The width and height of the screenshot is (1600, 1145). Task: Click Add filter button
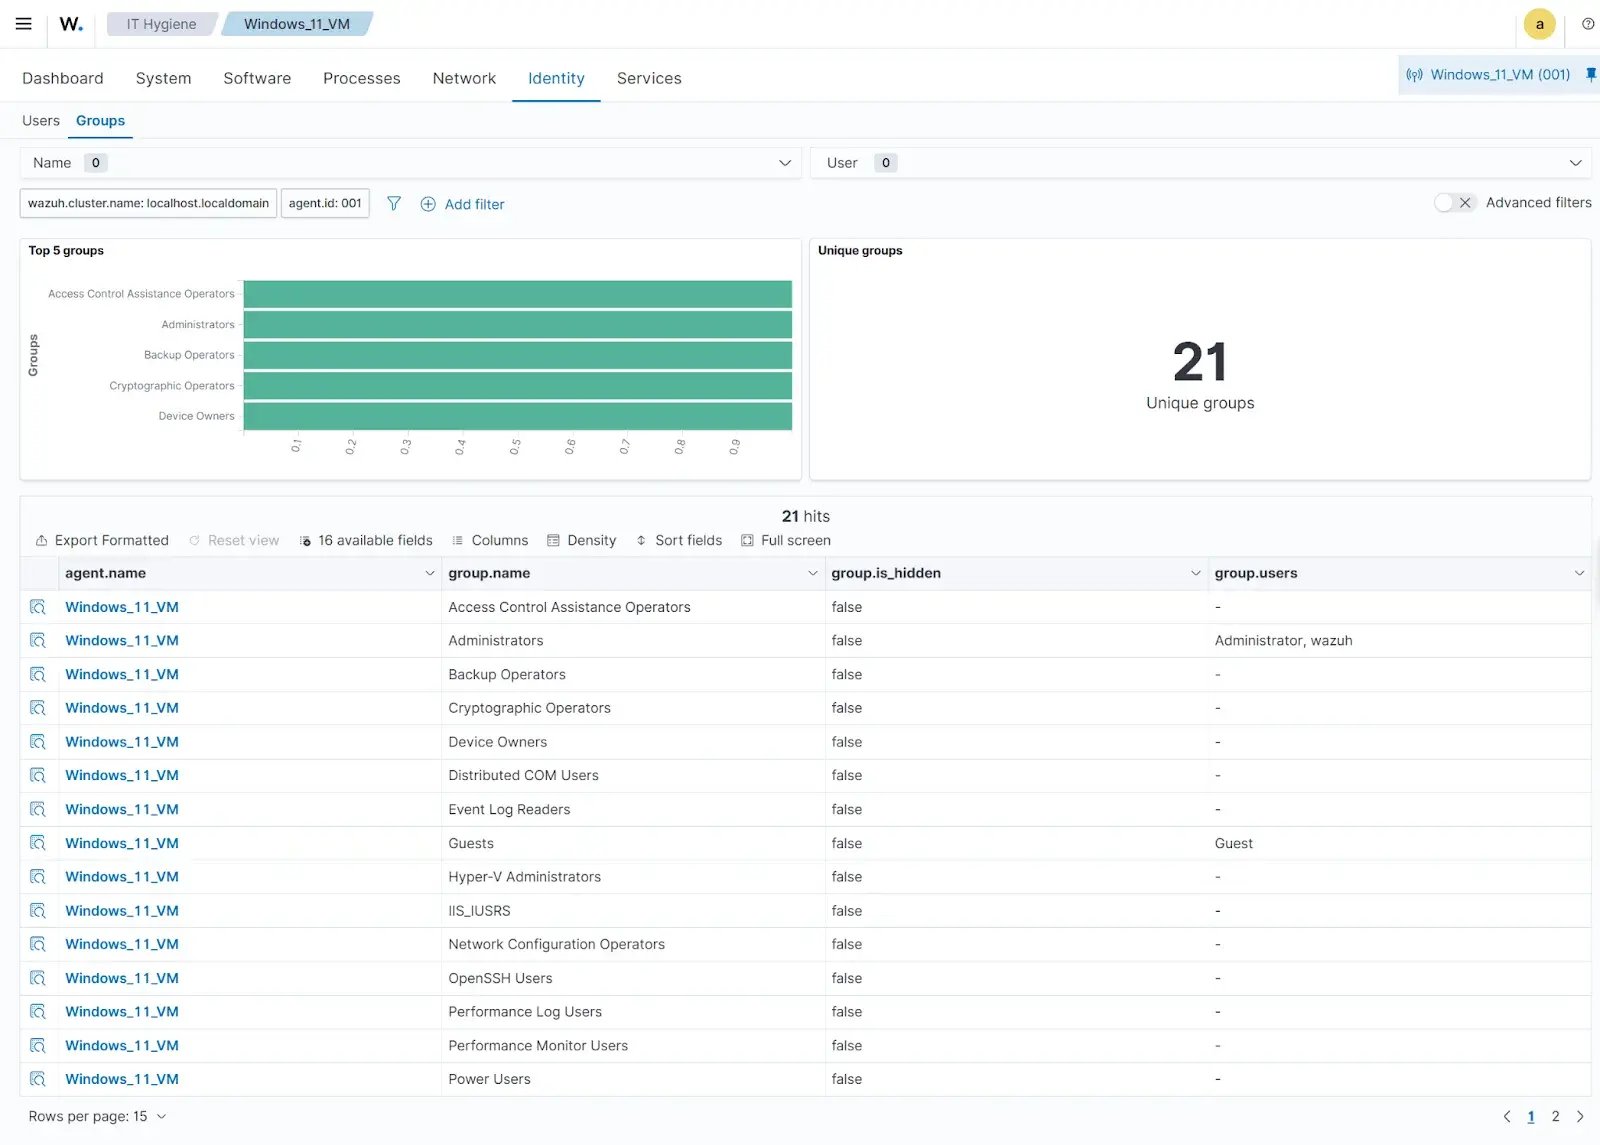462,204
